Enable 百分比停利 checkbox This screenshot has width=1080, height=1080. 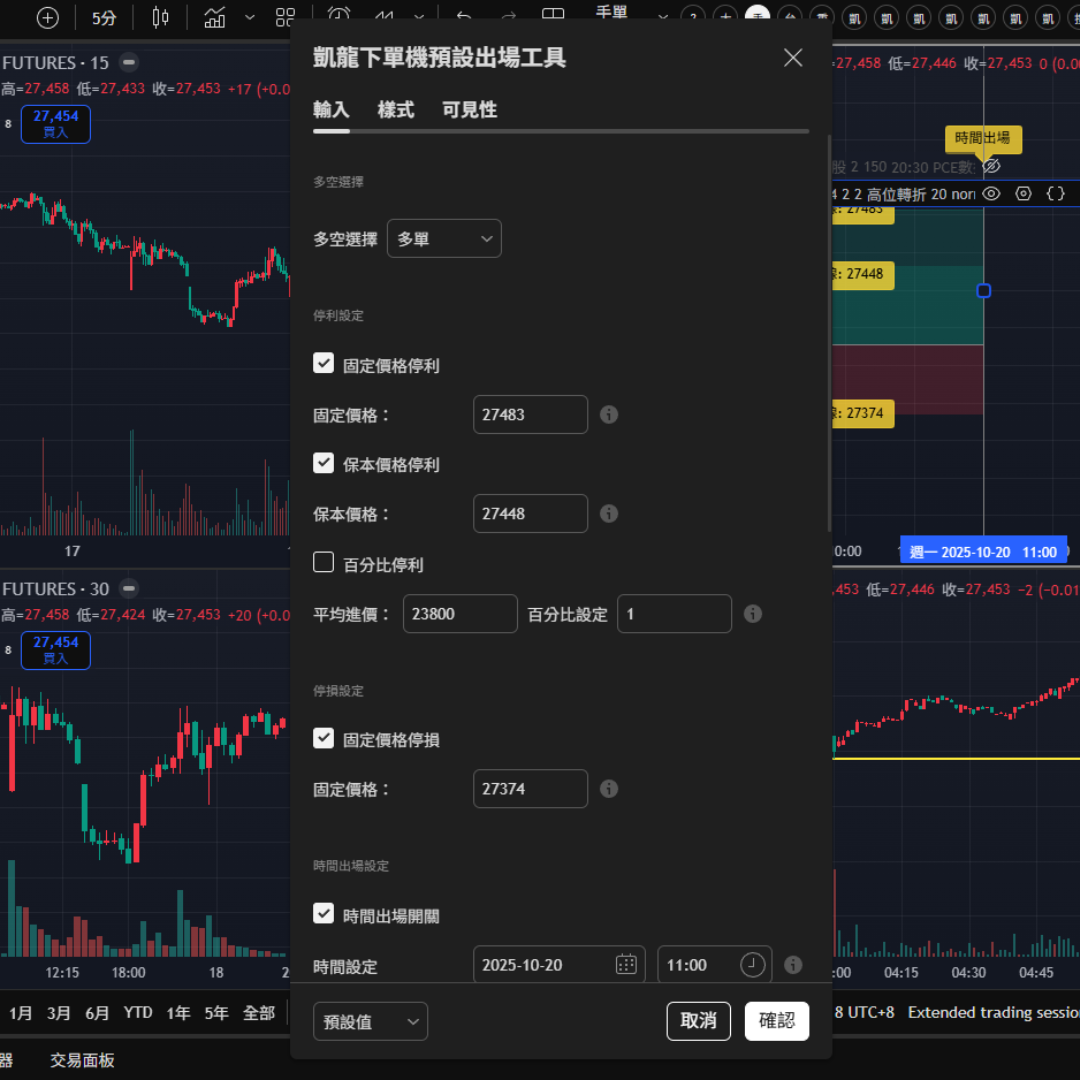coord(323,563)
